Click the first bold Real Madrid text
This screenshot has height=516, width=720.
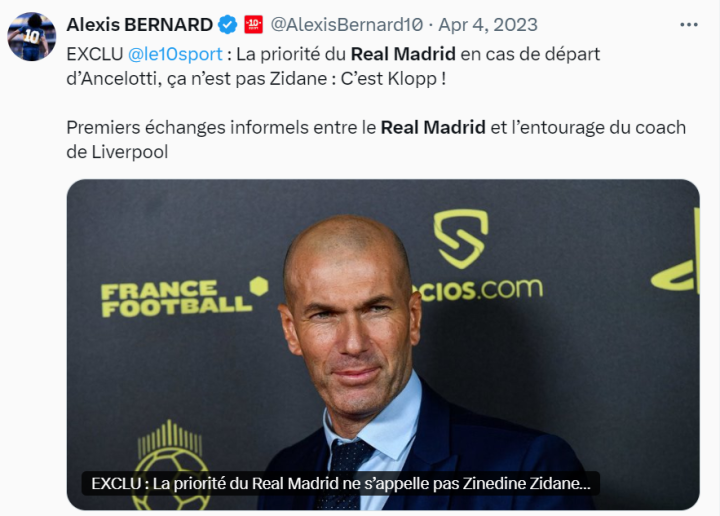click(403, 54)
